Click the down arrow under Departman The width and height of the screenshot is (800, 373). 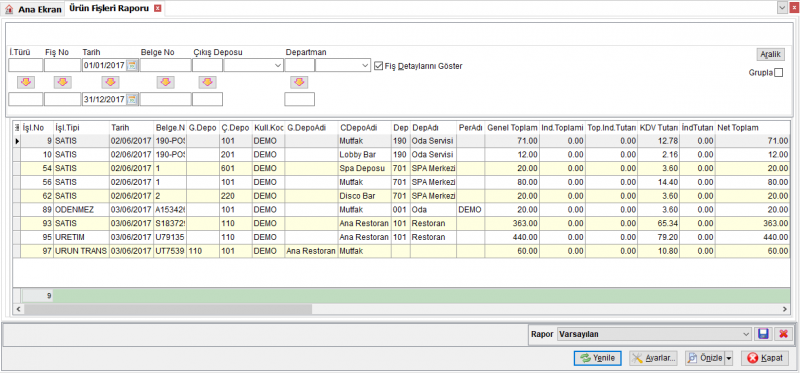click(299, 82)
